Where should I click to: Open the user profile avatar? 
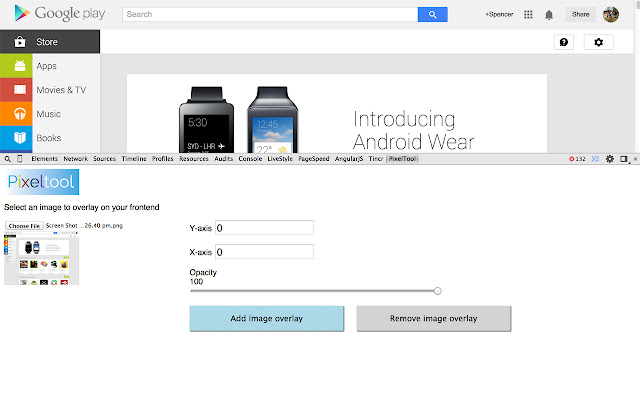611,14
